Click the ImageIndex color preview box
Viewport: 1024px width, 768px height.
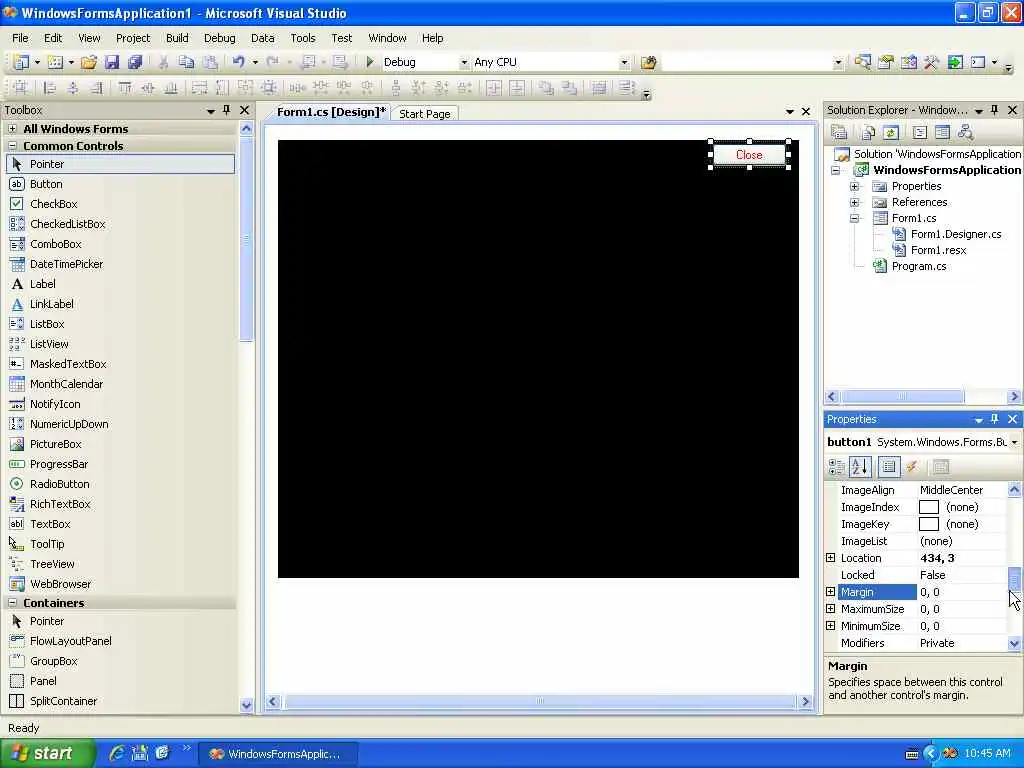(929, 507)
